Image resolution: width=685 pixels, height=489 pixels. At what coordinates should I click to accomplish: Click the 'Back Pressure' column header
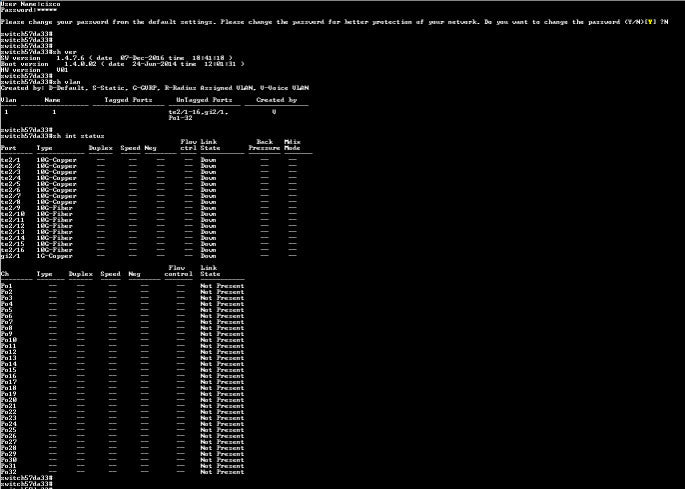click(x=264, y=145)
